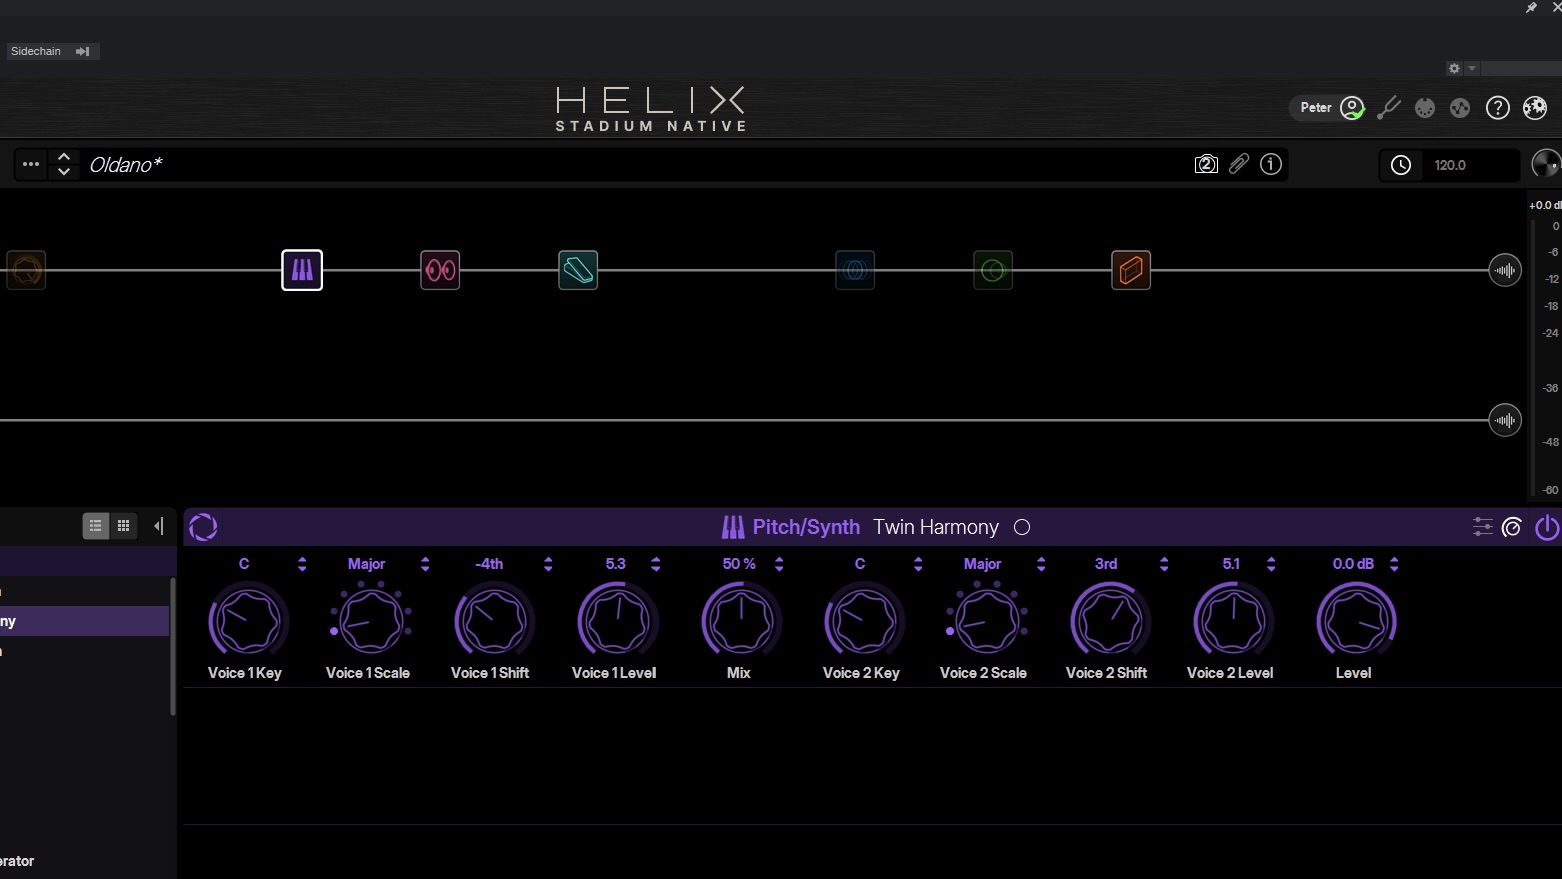Click the path 2 output waveform node
Viewport: 1562px width, 879px height.
point(1505,420)
